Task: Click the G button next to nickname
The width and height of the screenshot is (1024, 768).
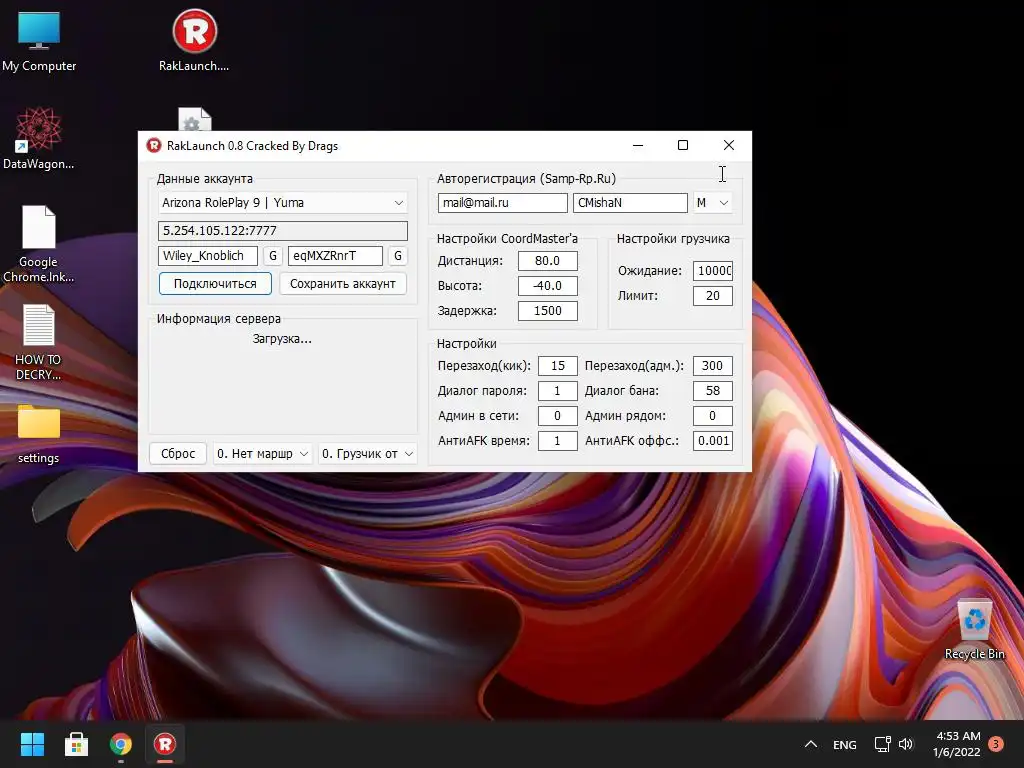Action: click(273, 256)
